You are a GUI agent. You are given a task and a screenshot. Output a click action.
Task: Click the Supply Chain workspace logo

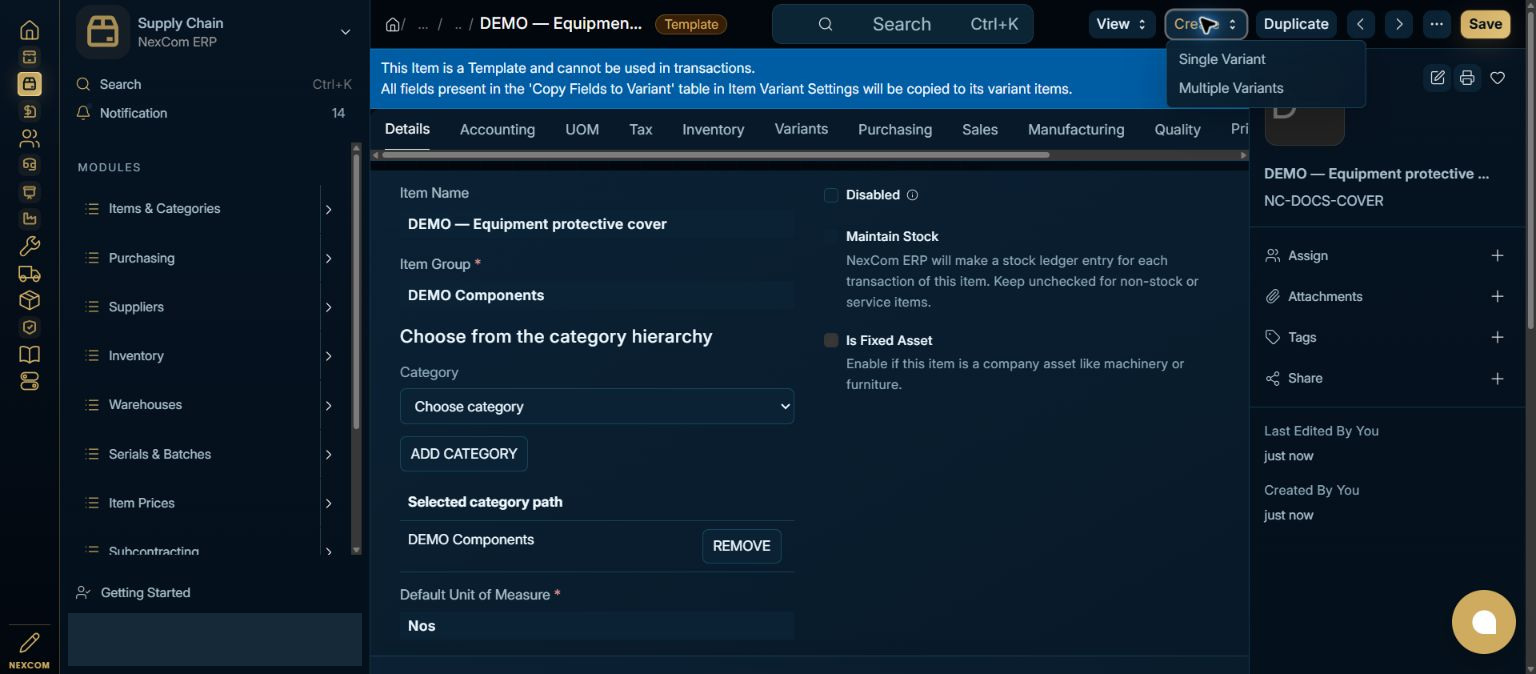click(x=103, y=32)
